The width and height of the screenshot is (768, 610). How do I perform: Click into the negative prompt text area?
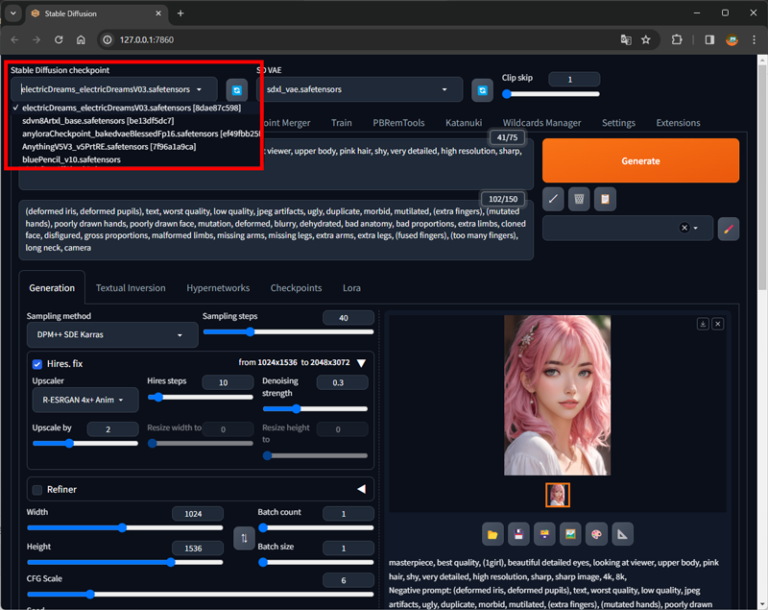[x=276, y=230]
